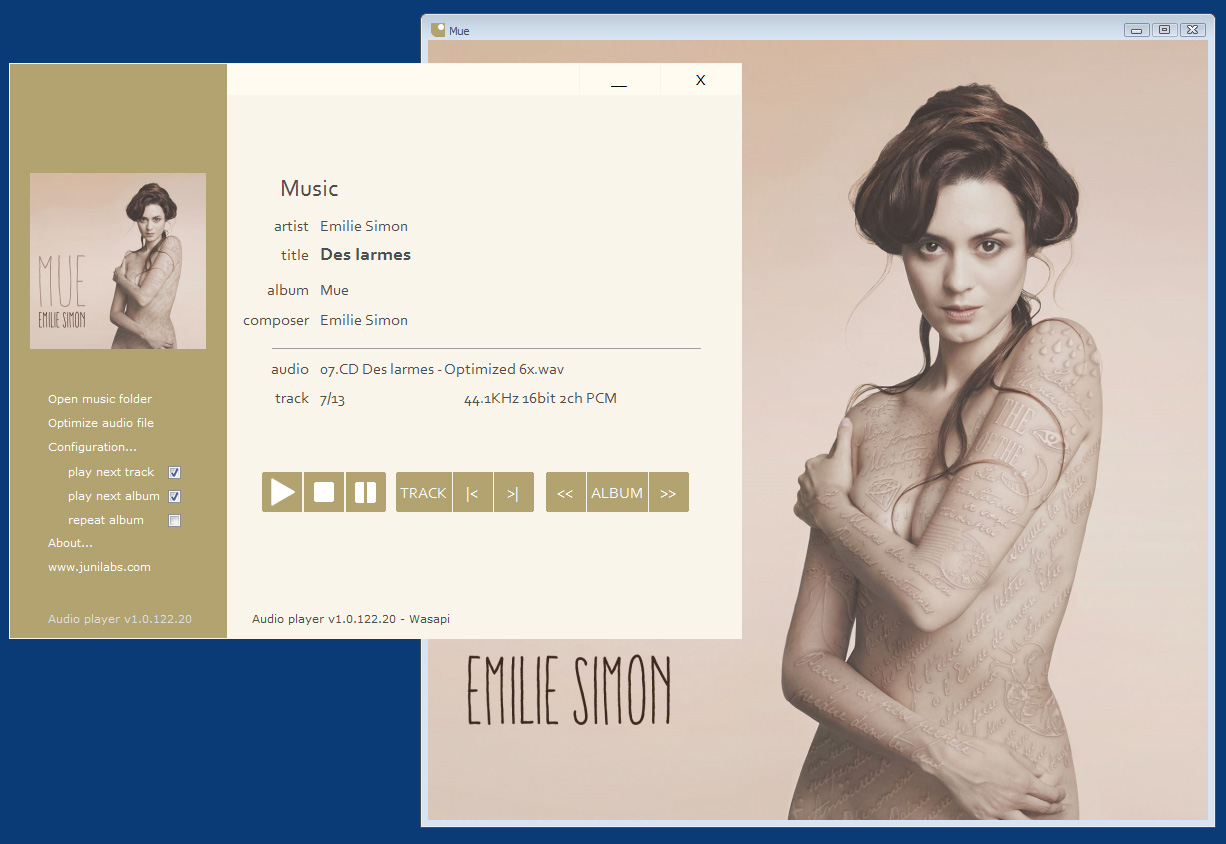Click the 'Audio player v1.0.122.20 - Wasapi' status text

[351, 619]
